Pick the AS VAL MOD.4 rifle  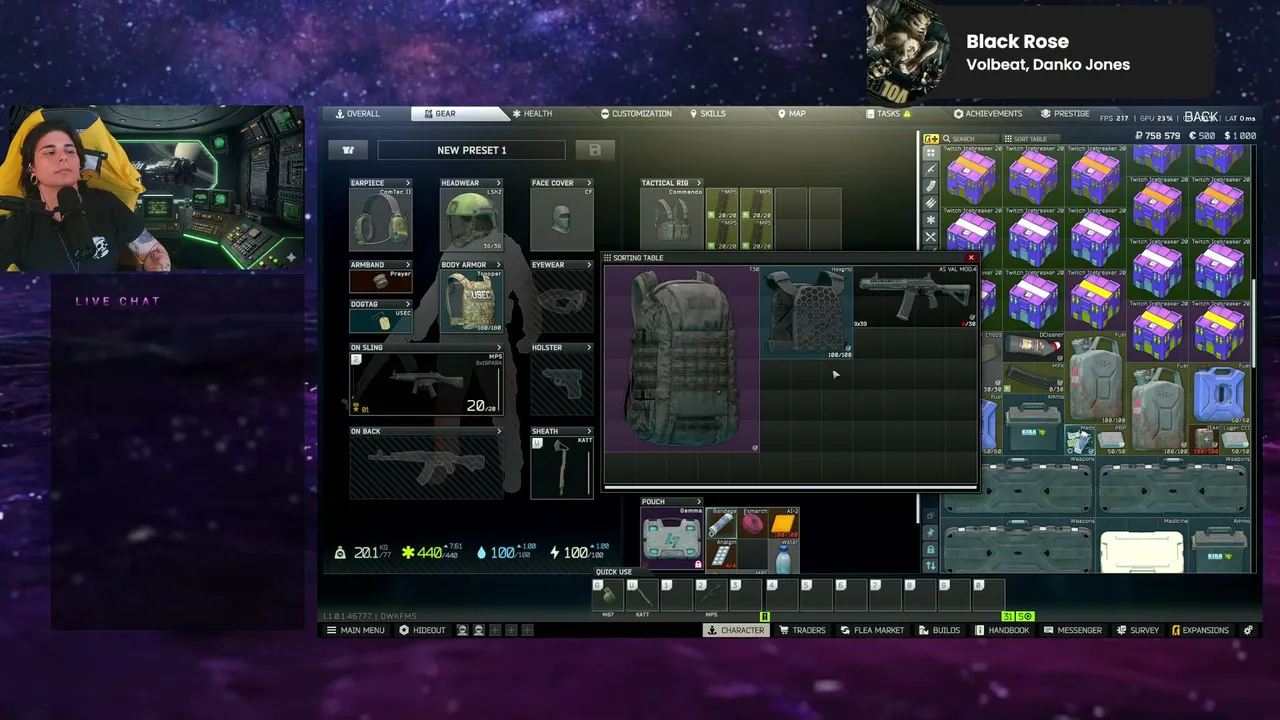(x=915, y=297)
